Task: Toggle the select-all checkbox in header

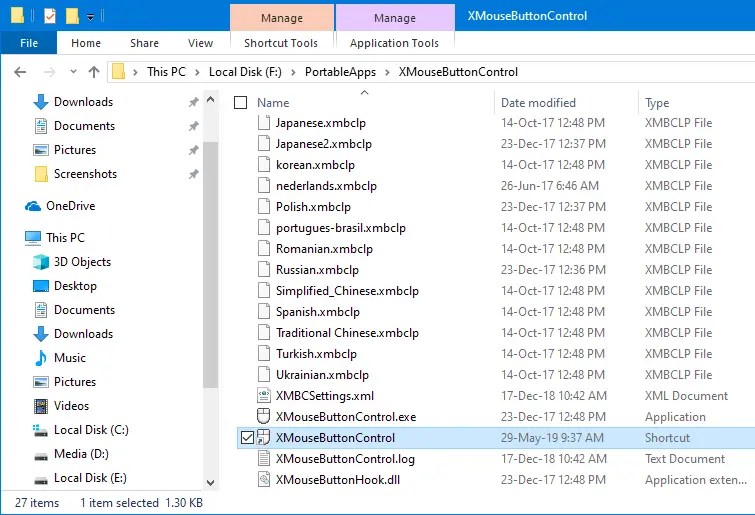Action: [240, 103]
